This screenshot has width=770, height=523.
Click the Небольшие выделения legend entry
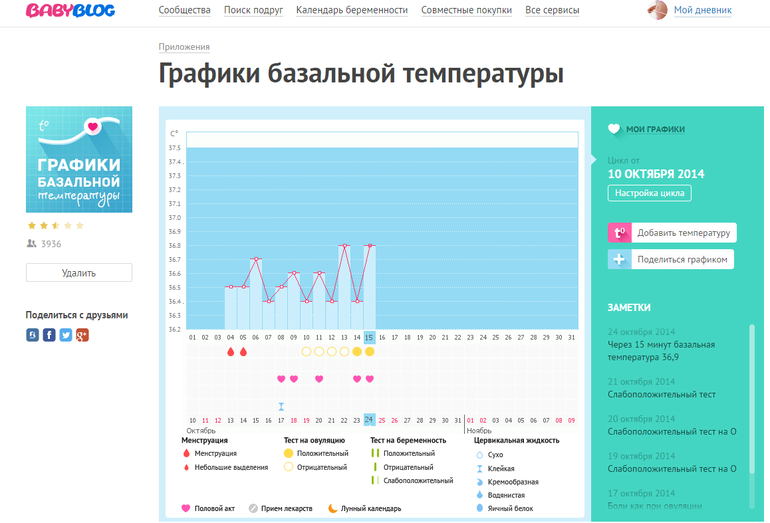(225, 467)
